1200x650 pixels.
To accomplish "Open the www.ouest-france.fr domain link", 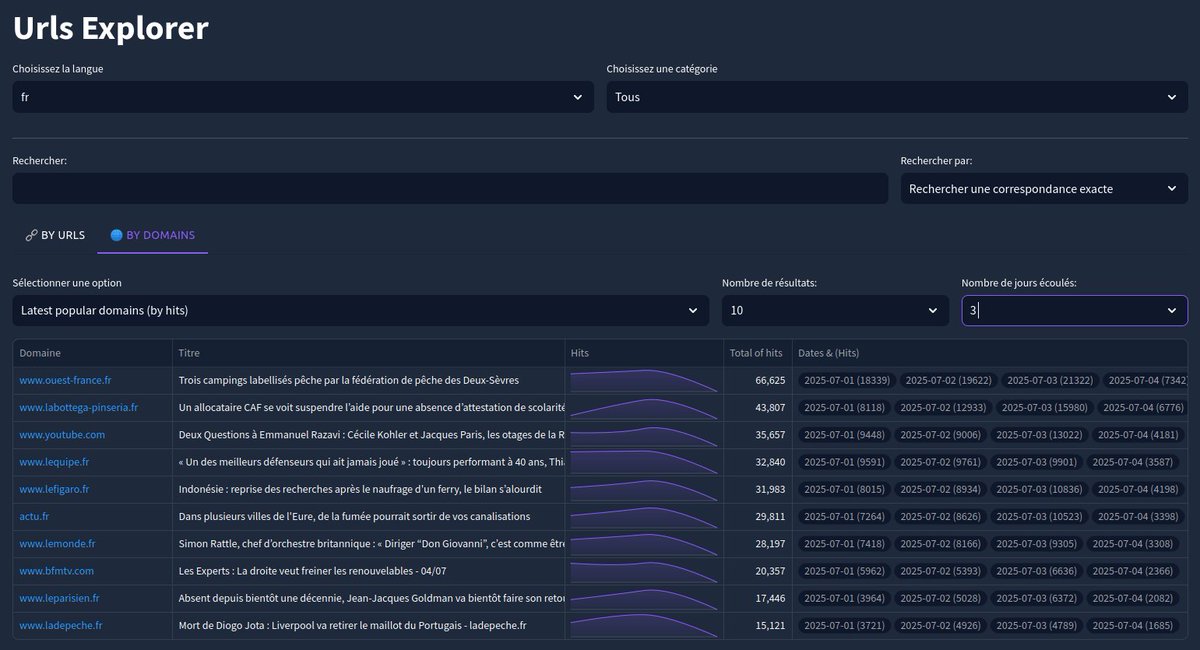I will [65, 380].
